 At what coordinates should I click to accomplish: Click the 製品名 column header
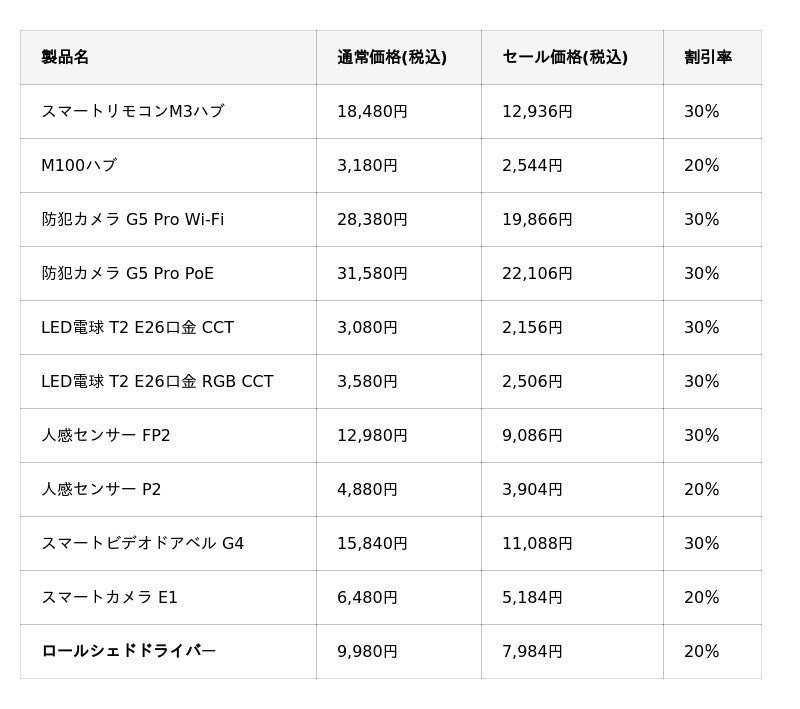(65, 57)
